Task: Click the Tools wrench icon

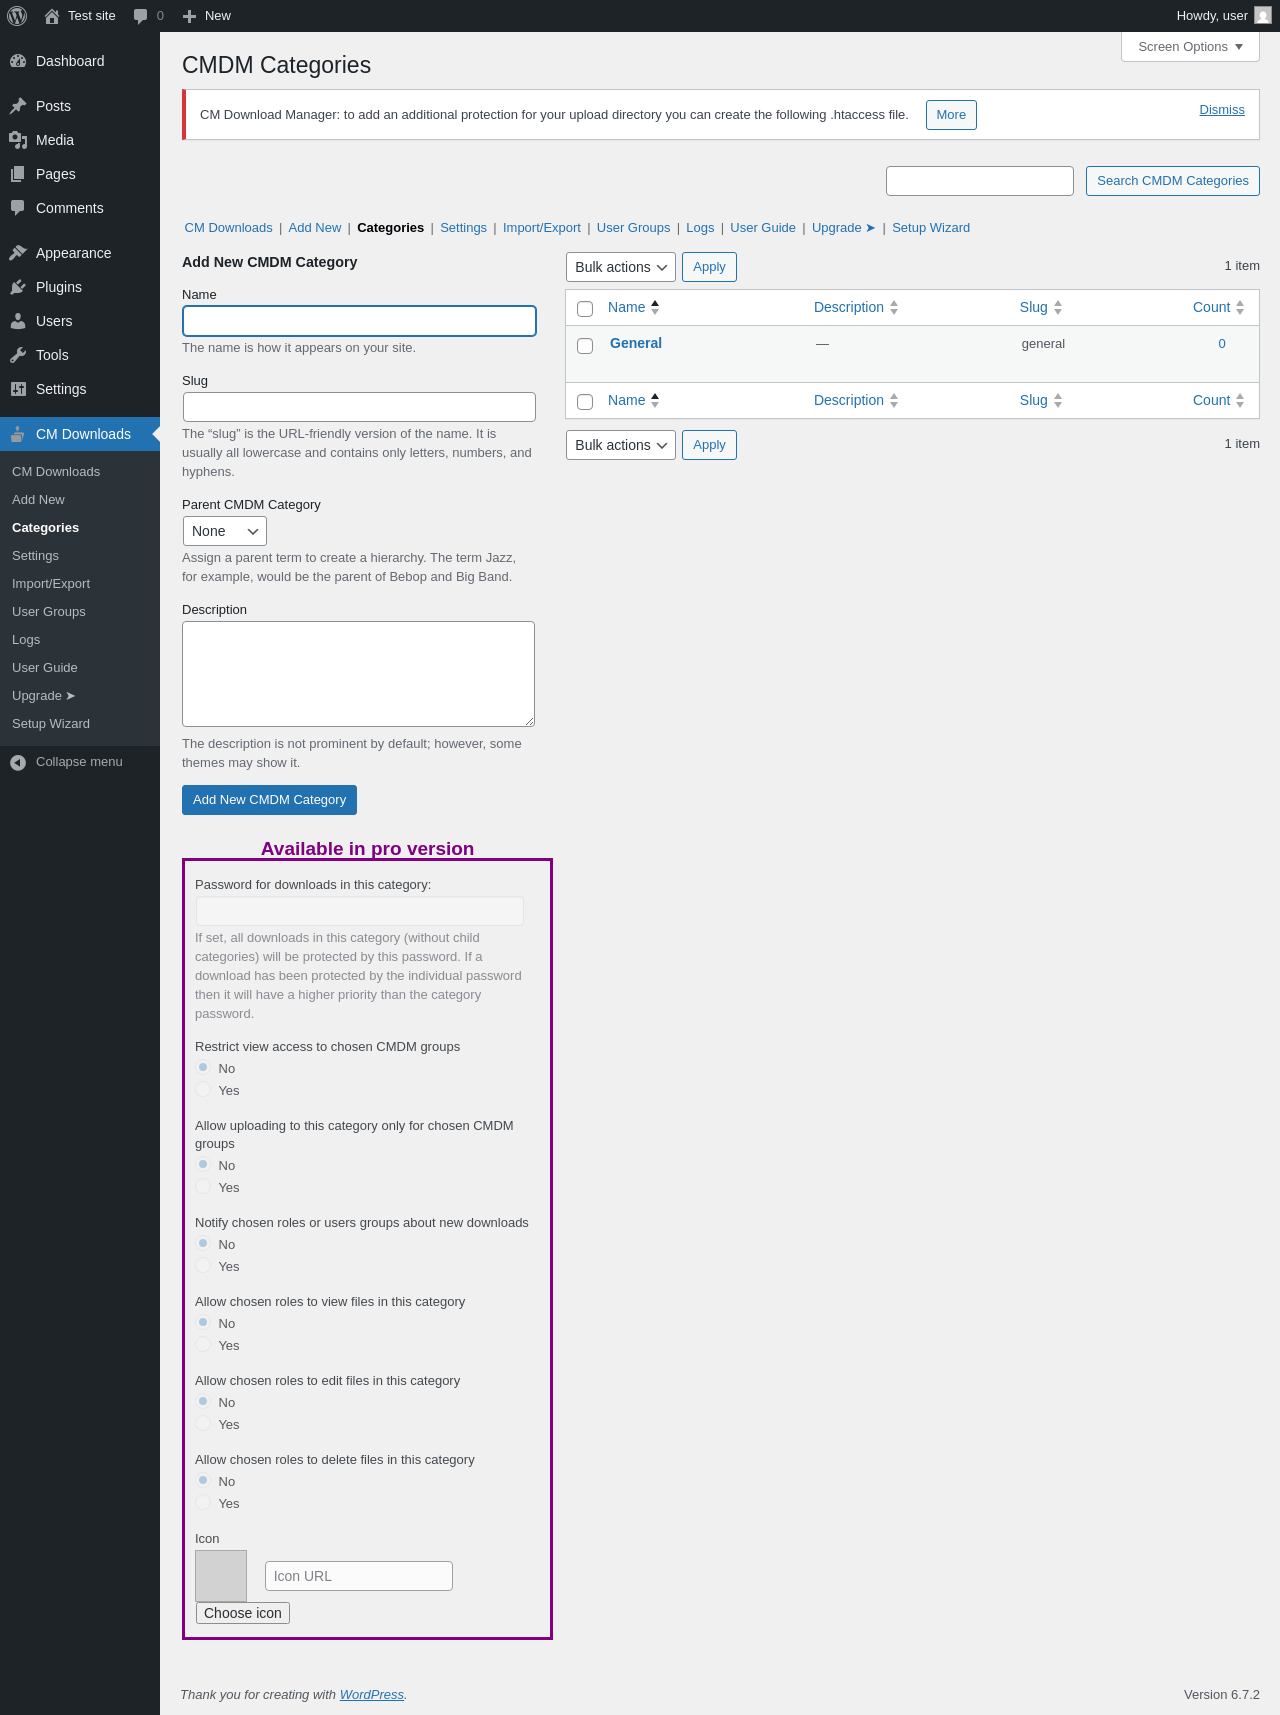Action: 18,355
